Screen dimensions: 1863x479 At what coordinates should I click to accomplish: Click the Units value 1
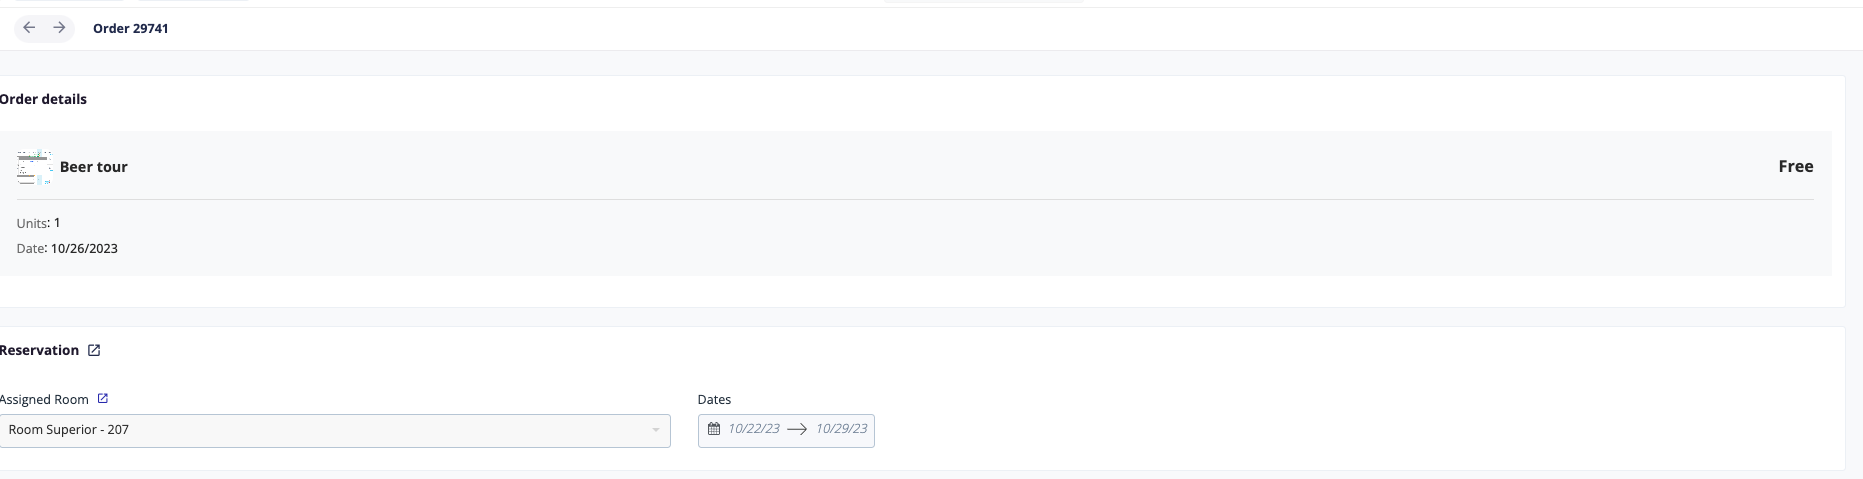[57, 223]
